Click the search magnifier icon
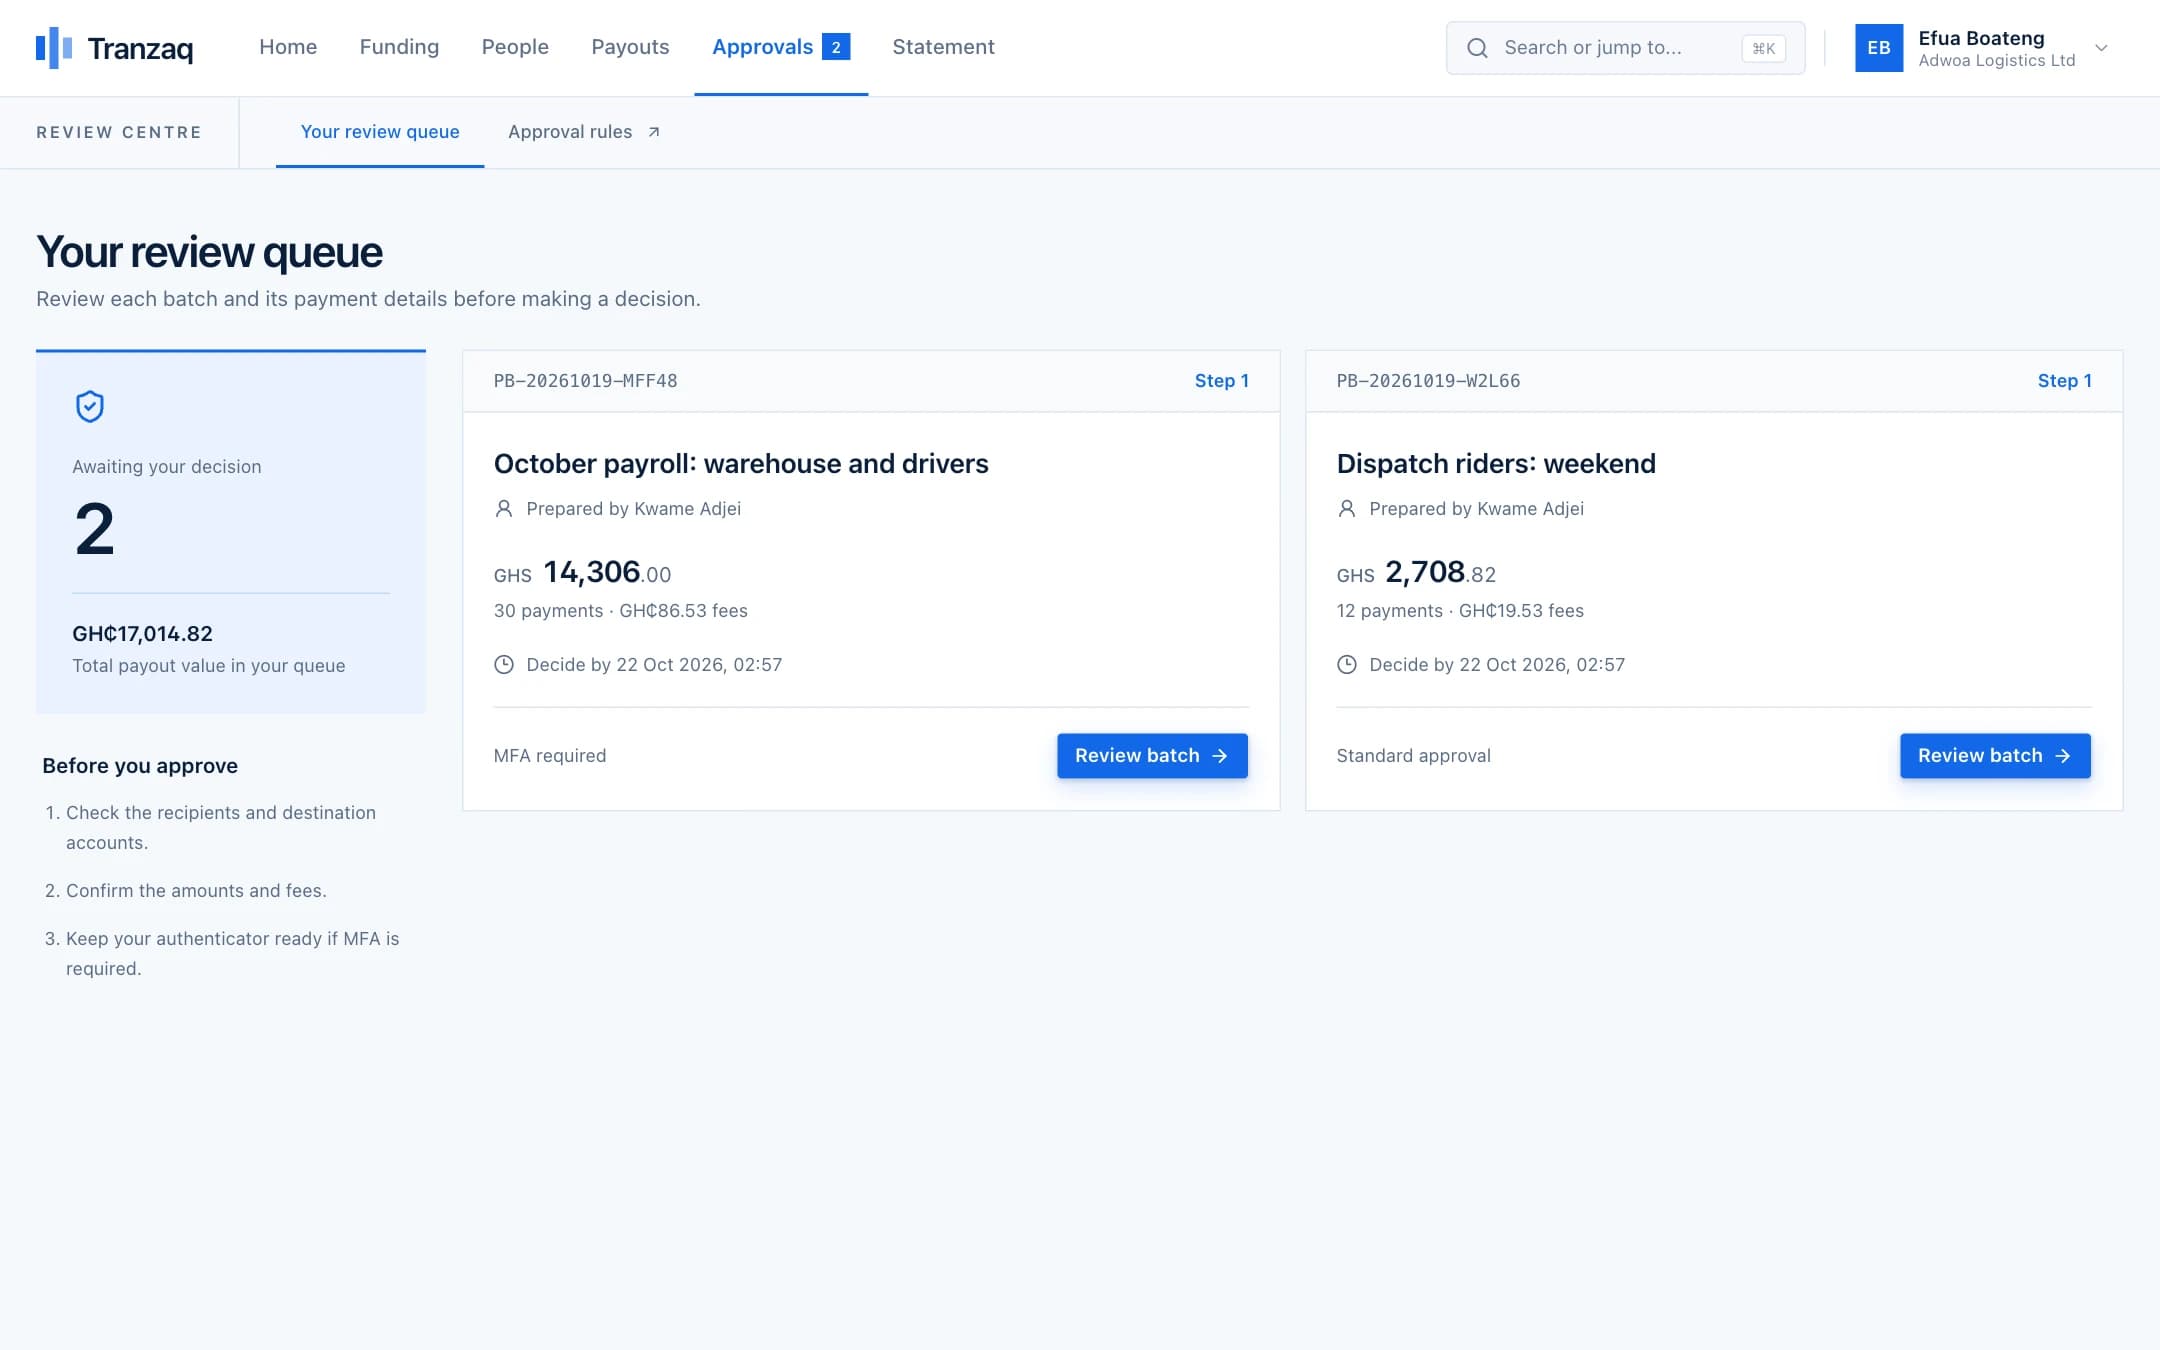This screenshot has width=2160, height=1350. tap(1477, 48)
